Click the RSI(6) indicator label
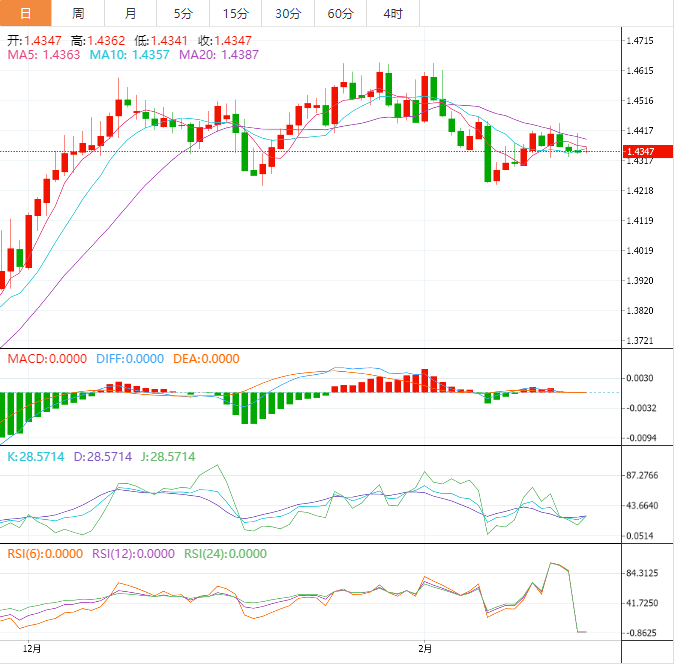Screen dimensions: 676x665 point(44,553)
